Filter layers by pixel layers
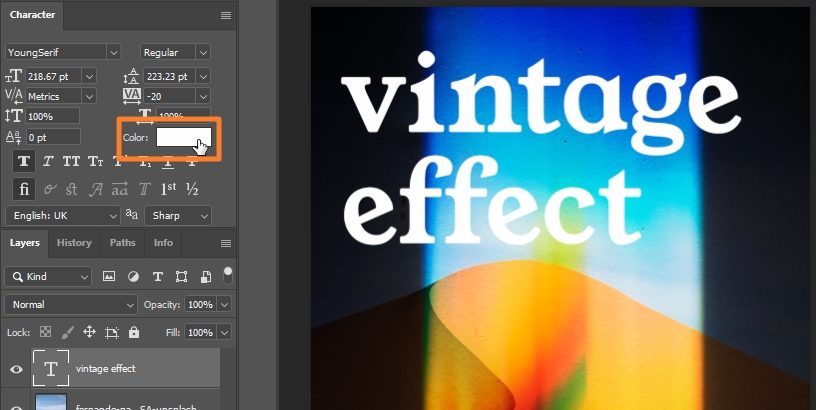Viewport: 816px width, 410px height. coord(109,276)
